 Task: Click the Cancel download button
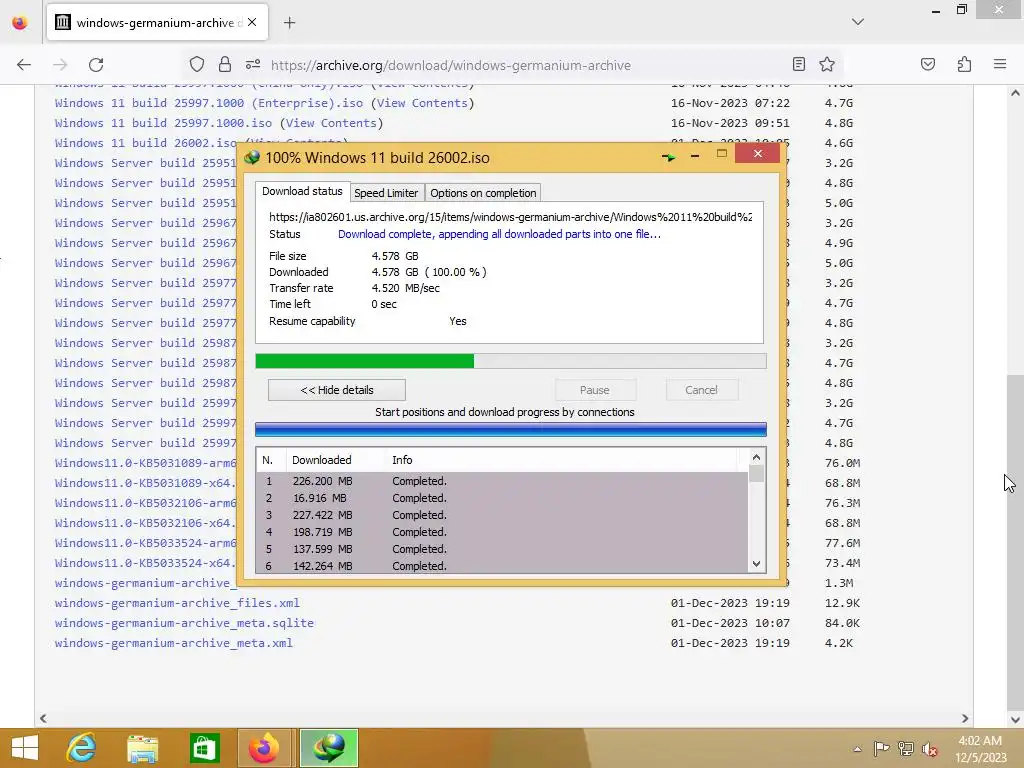[701, 390]
